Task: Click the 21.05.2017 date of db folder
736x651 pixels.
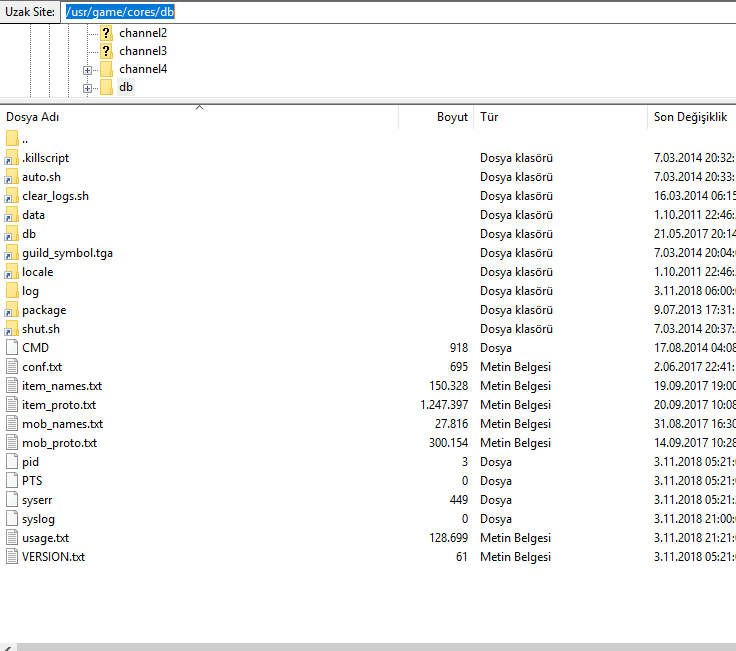Action: (694, 234)
